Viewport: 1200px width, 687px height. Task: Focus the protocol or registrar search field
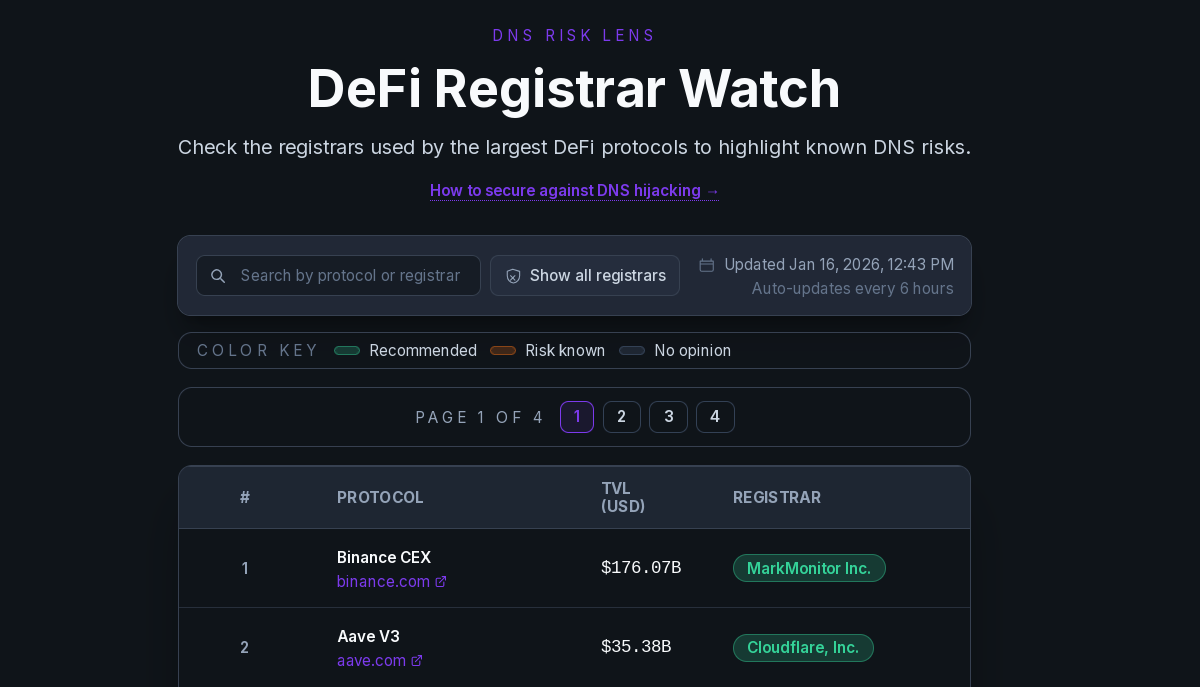(x=350, y=276)
